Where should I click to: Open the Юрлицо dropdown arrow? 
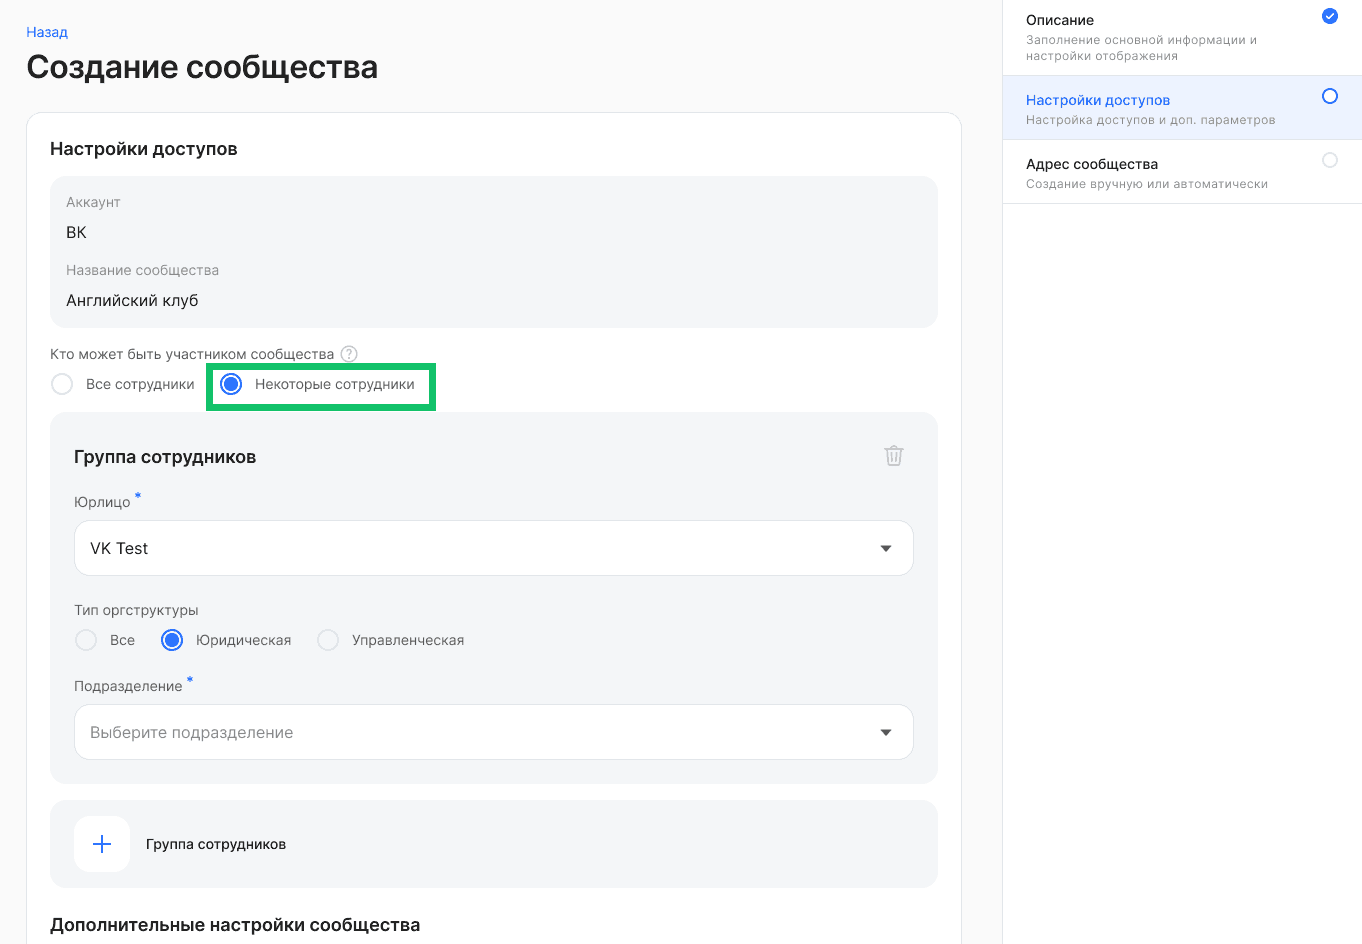coord(885,548)
